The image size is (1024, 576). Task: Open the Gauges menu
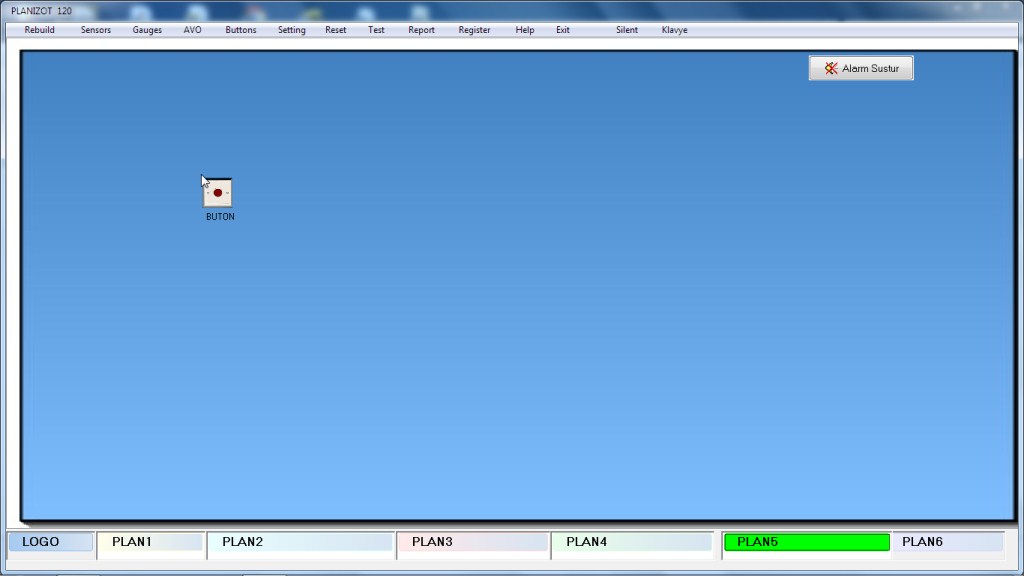coord(147,30)
